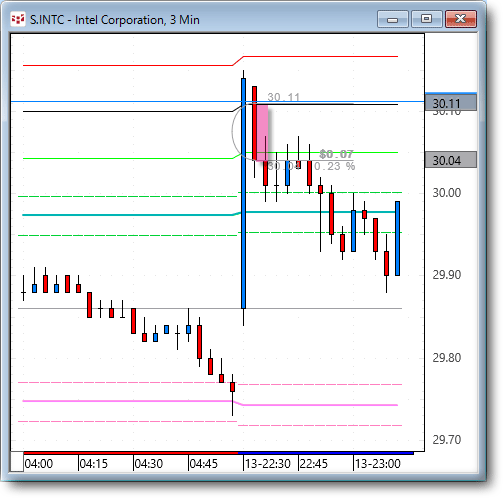Click the gray 30.11 annotation on chart

tap(284, 97)
